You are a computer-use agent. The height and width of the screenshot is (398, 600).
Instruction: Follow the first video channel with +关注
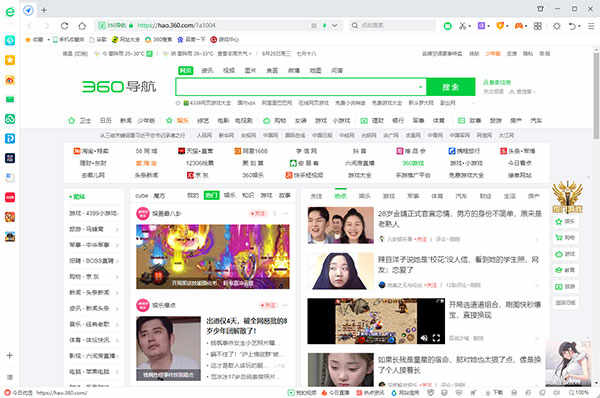[x=258, y=213]
